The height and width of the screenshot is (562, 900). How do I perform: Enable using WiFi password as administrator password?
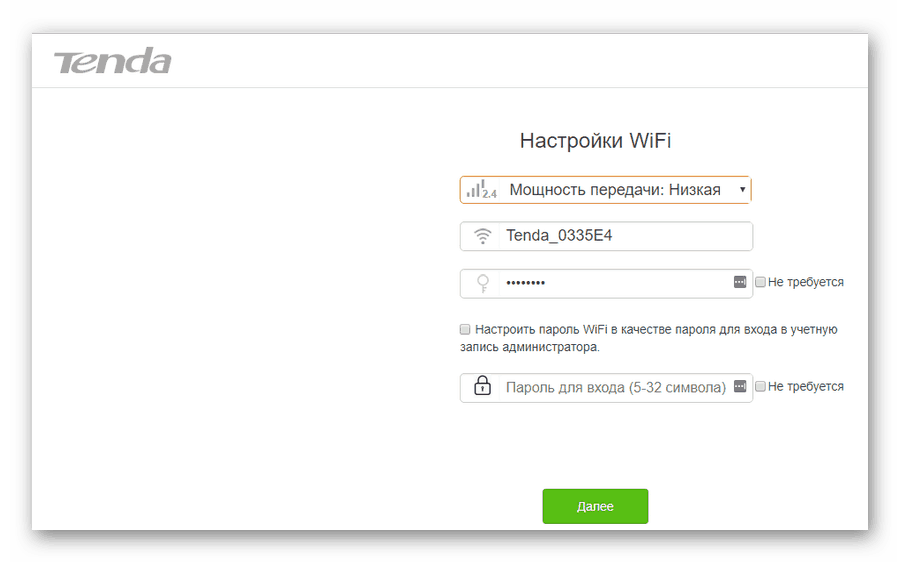[x=465, y=329]
